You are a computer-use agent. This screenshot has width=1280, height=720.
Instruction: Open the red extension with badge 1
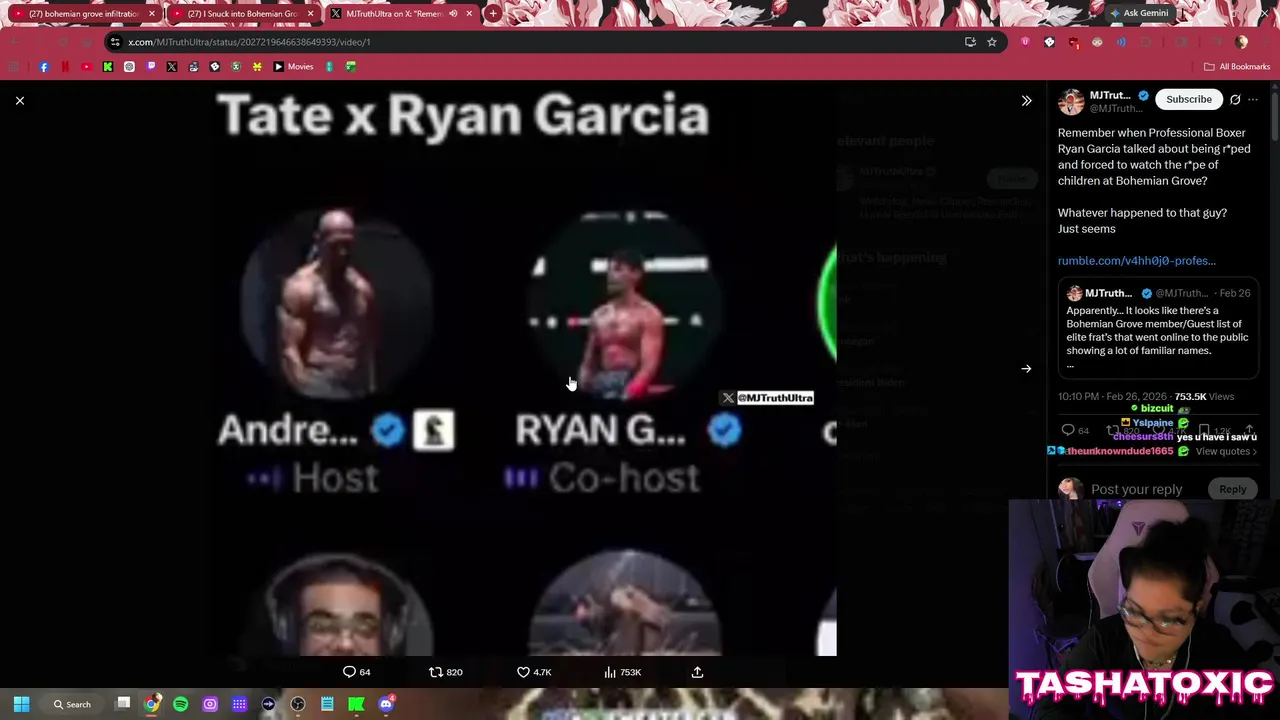point(1073,42)
